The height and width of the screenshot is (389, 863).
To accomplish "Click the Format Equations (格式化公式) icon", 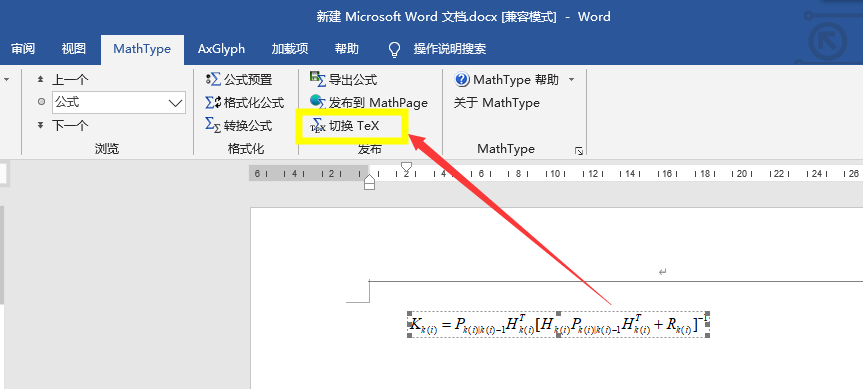I will point(213,102).
